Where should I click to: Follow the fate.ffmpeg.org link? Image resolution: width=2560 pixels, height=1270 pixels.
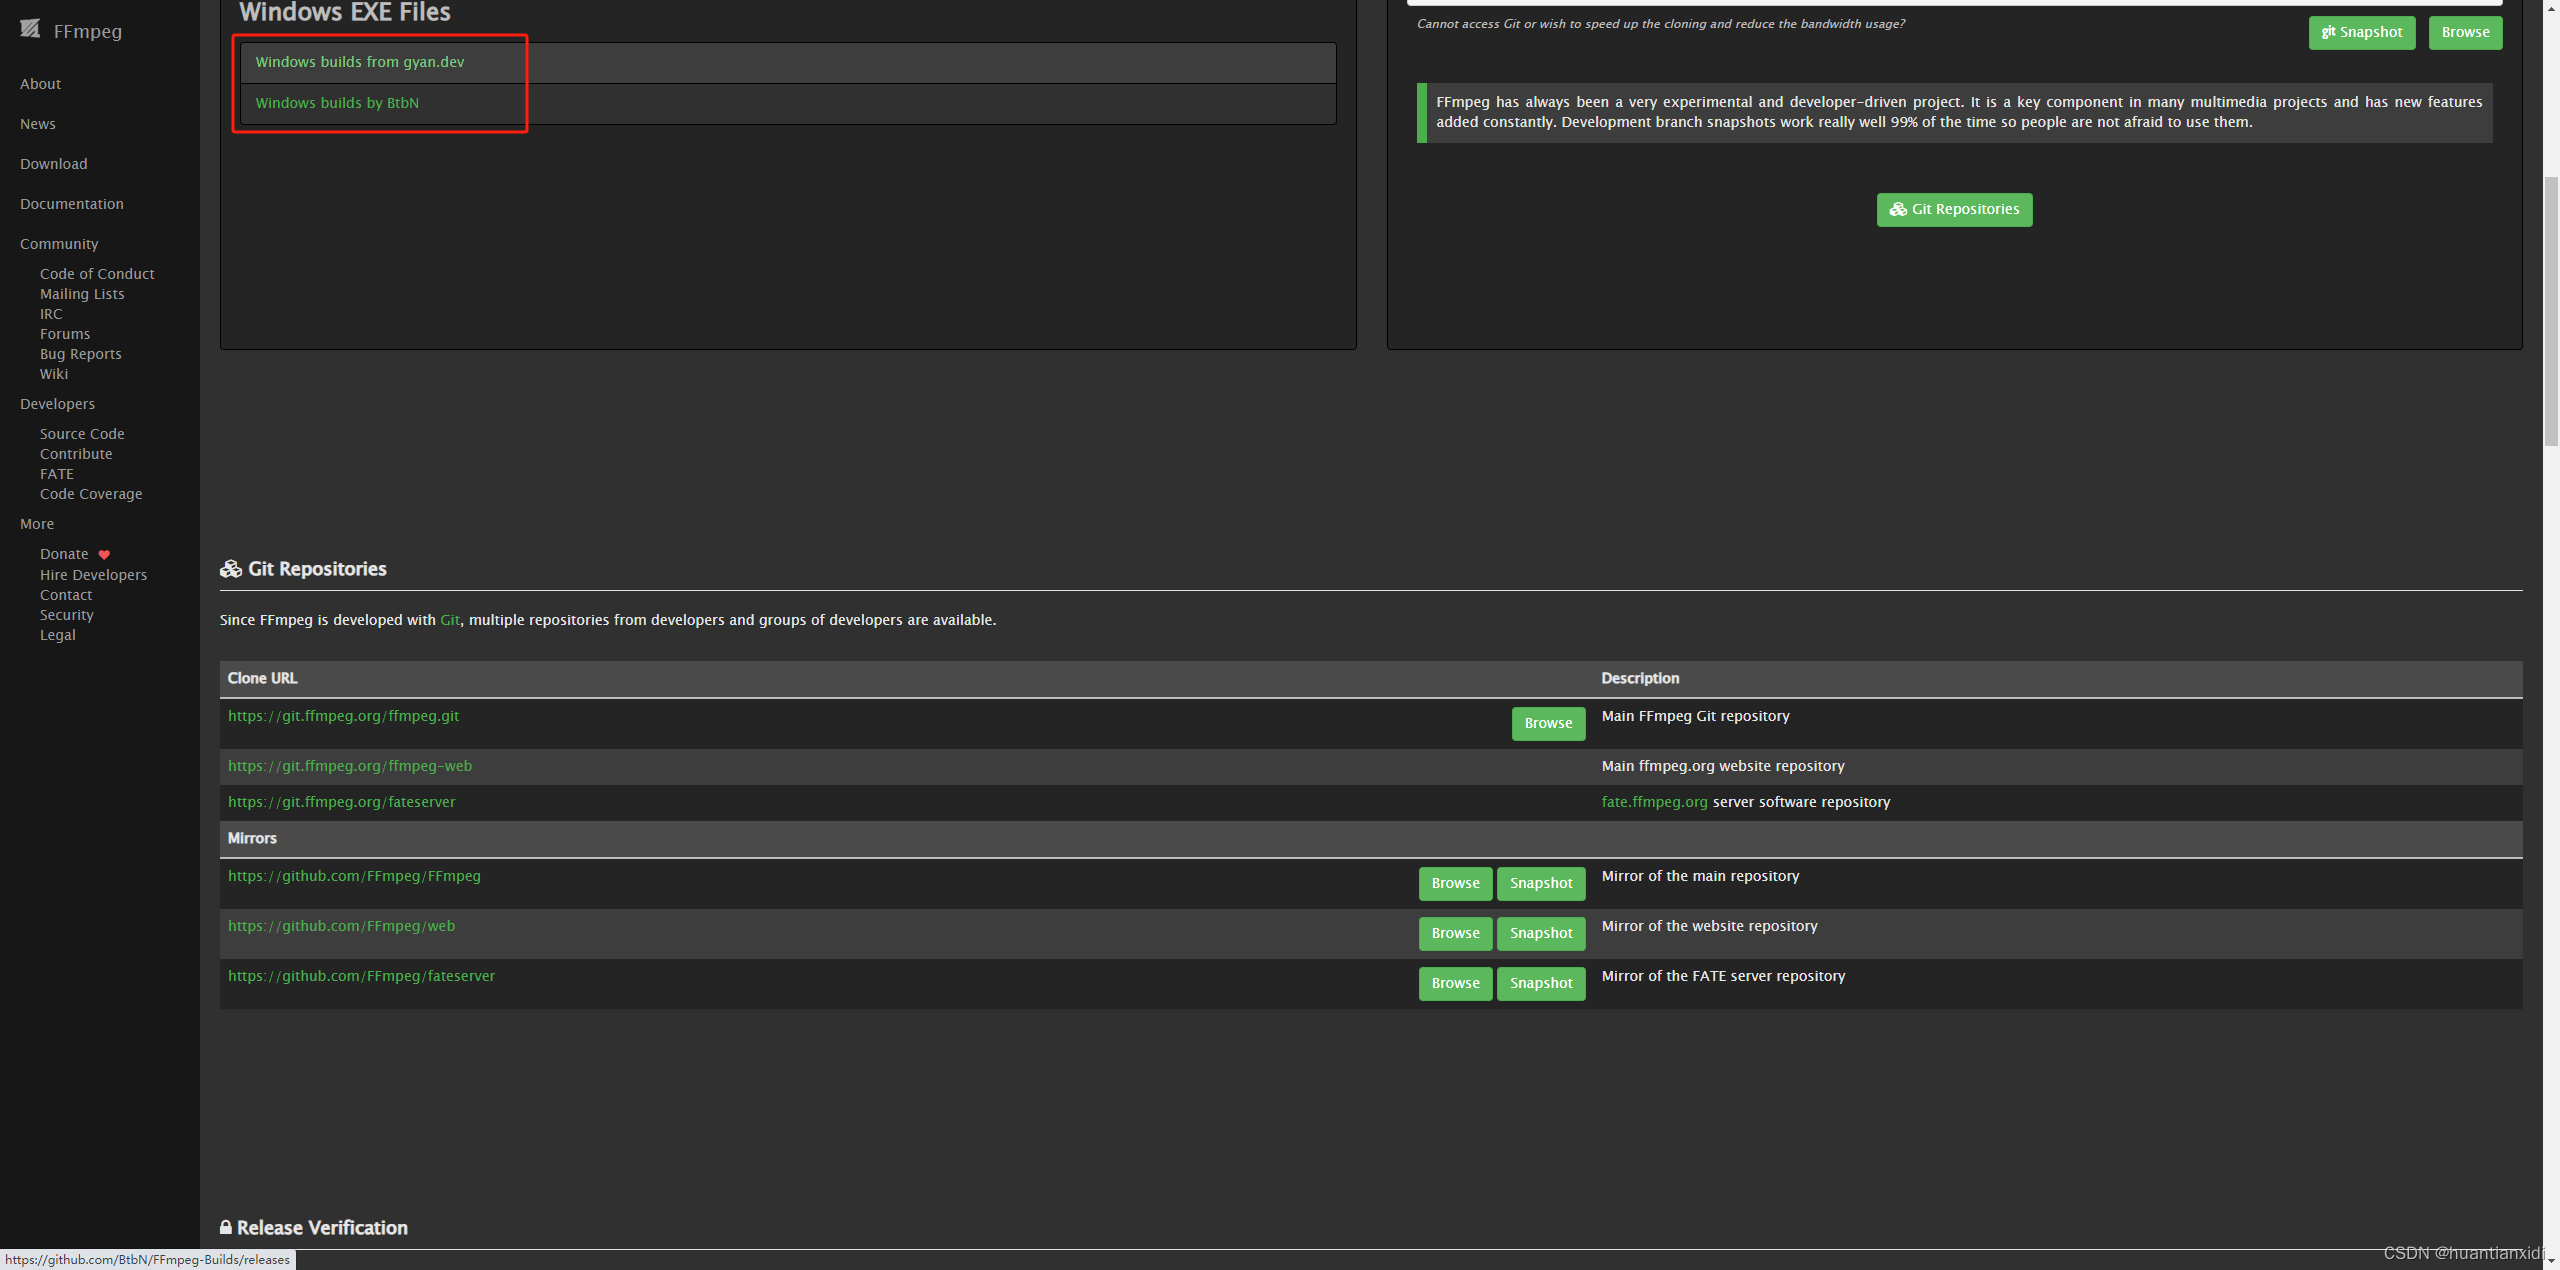point(1654,802)
